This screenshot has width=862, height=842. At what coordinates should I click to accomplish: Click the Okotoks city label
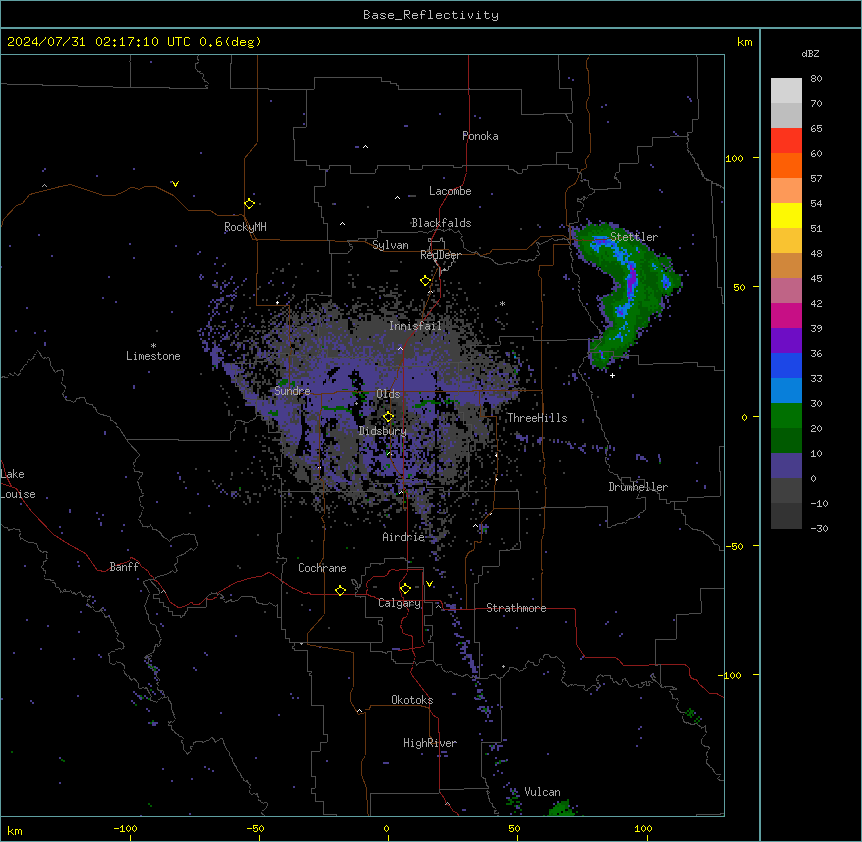coord(412,700)
